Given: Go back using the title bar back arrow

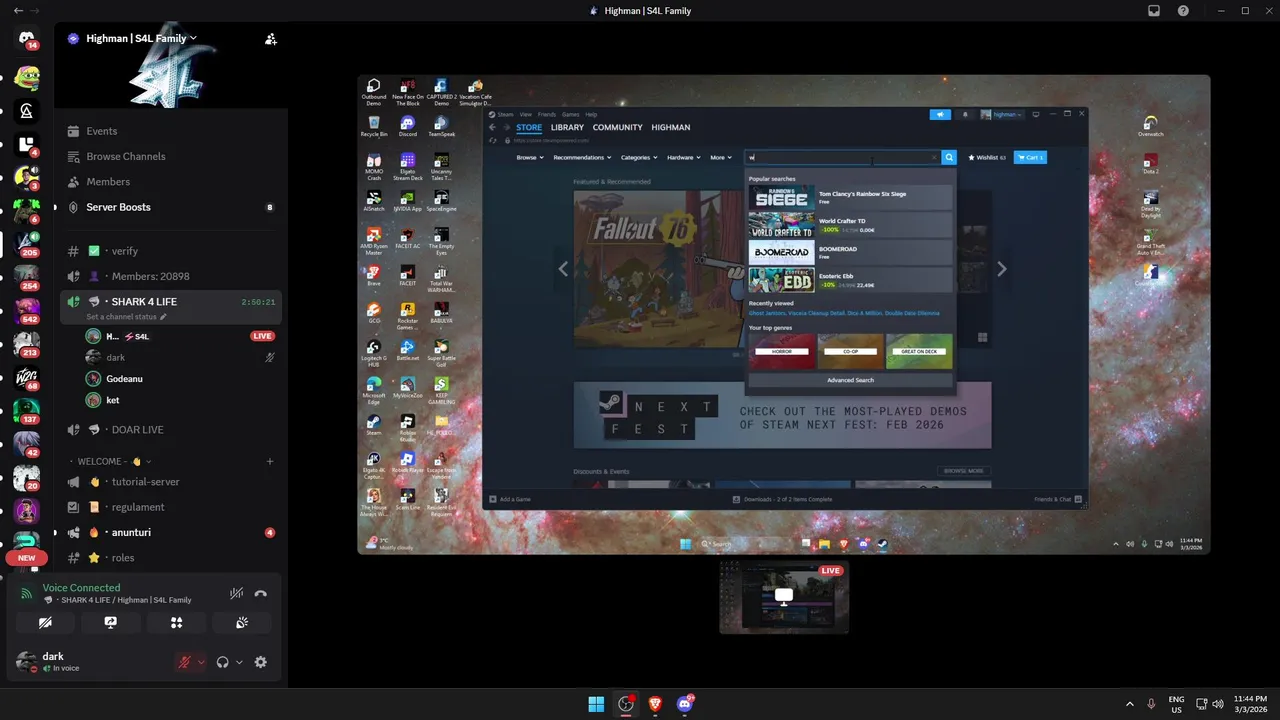Looking at the screenshot, I should [x=18, y=10].
